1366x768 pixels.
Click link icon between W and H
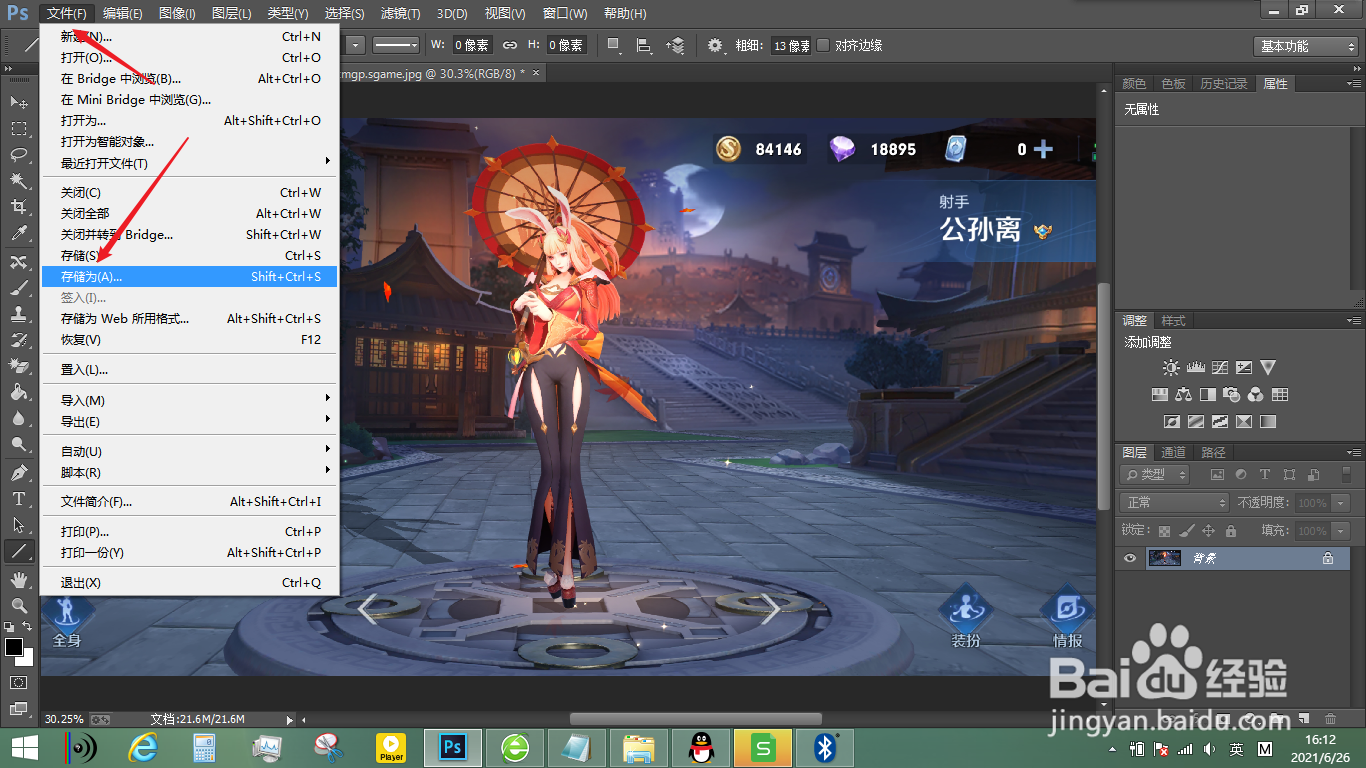click(510, 45)
